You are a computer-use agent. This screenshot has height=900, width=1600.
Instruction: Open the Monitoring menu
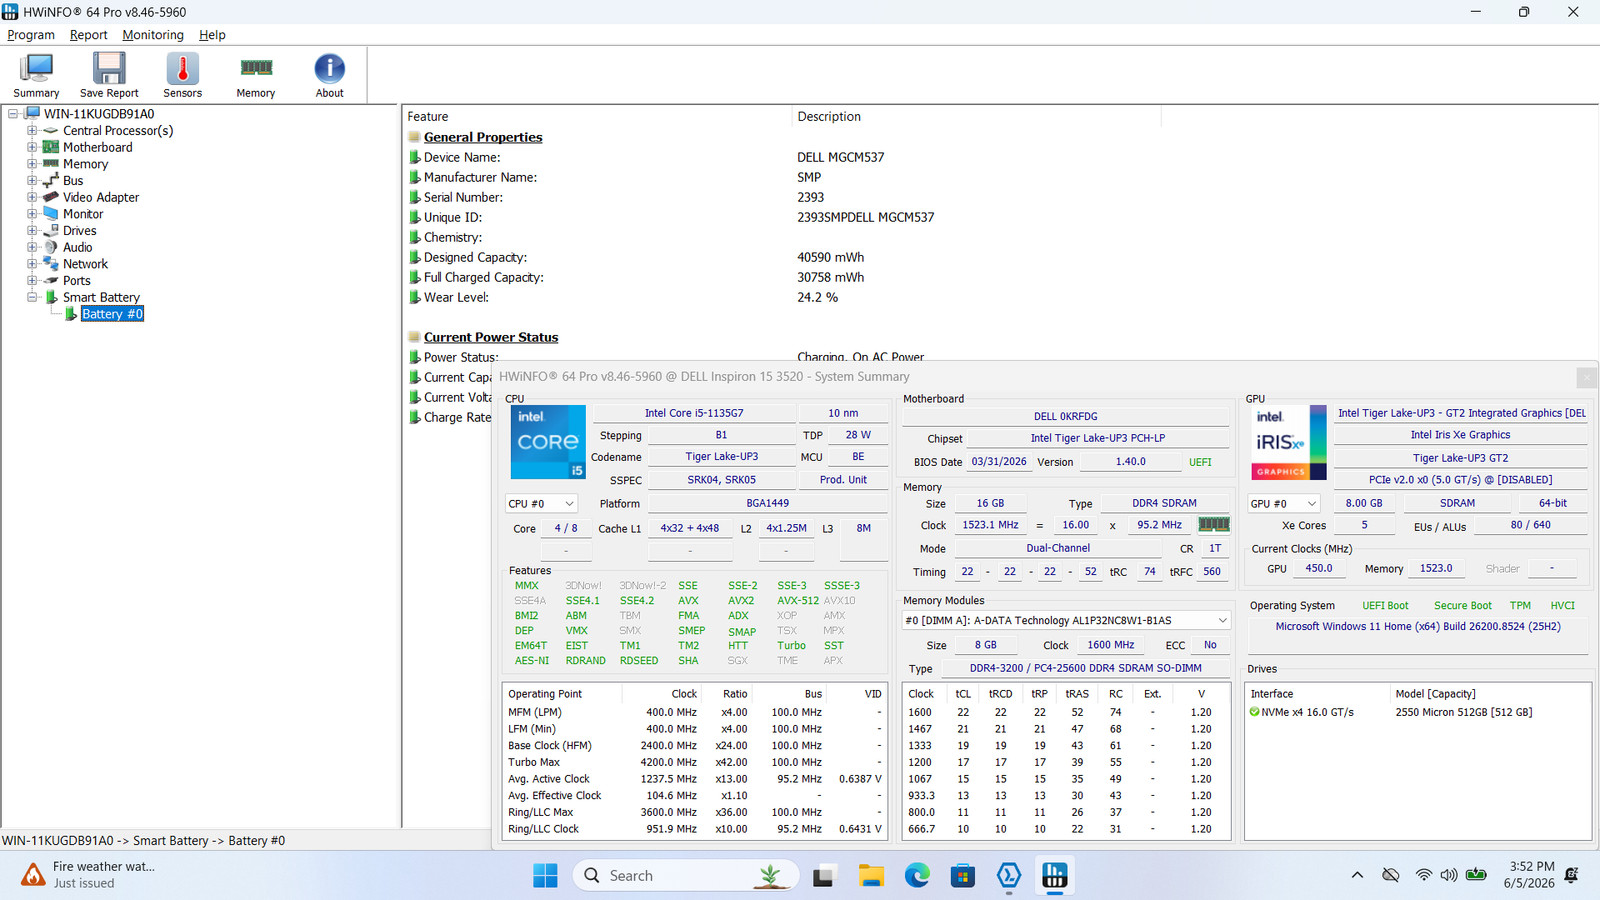coord(153,35)
